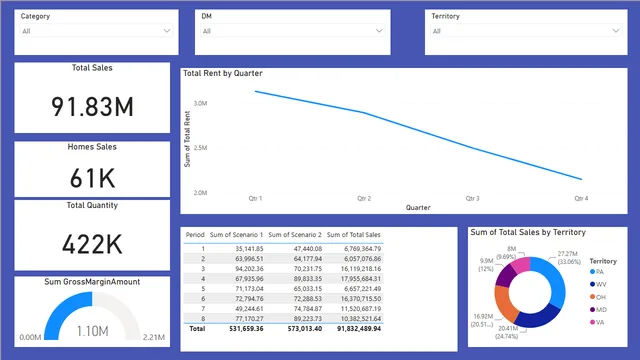
Task: Click the Total Rent by Quarter title
Action: click(222, 73)
